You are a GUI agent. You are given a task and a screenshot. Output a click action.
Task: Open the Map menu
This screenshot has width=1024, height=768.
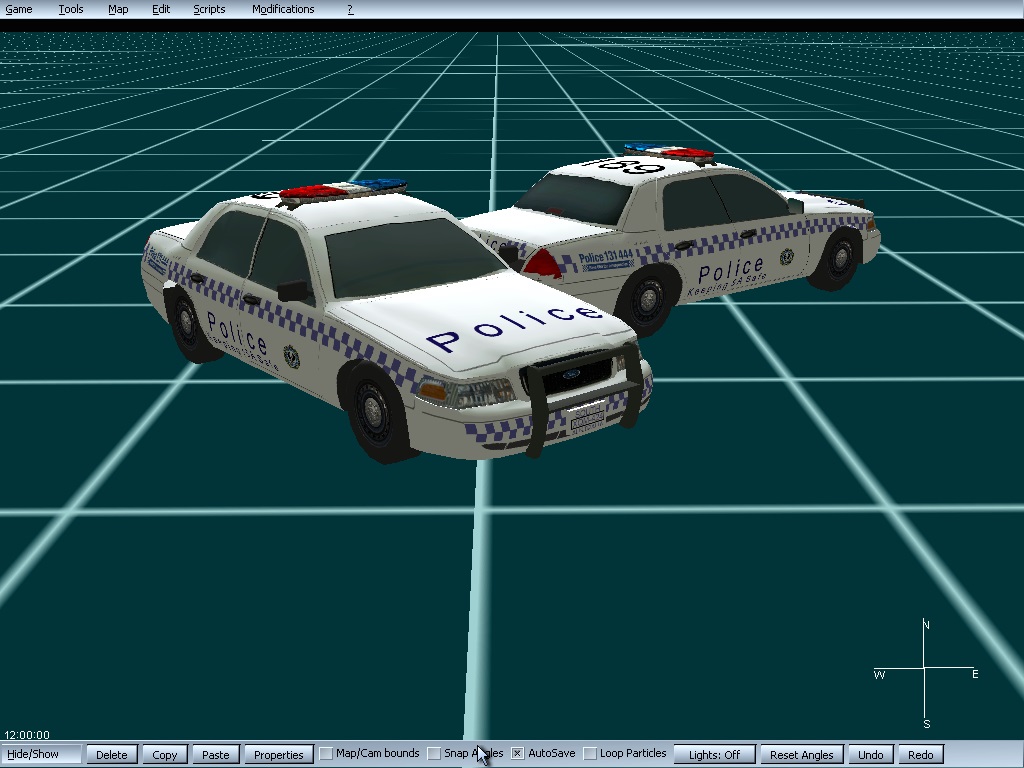(118, 9)
